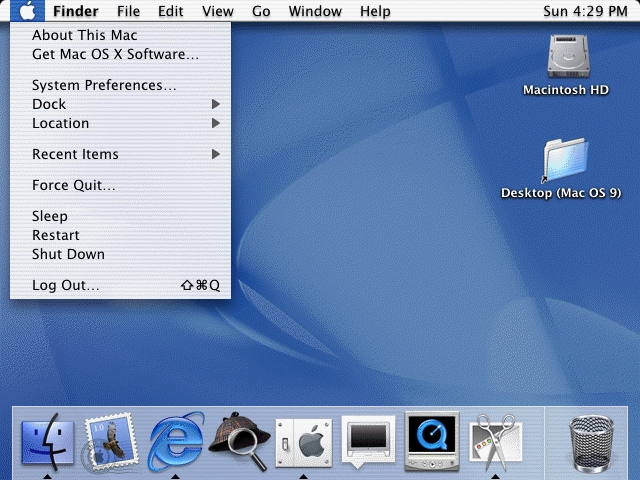Choose About This Mac

120,35
